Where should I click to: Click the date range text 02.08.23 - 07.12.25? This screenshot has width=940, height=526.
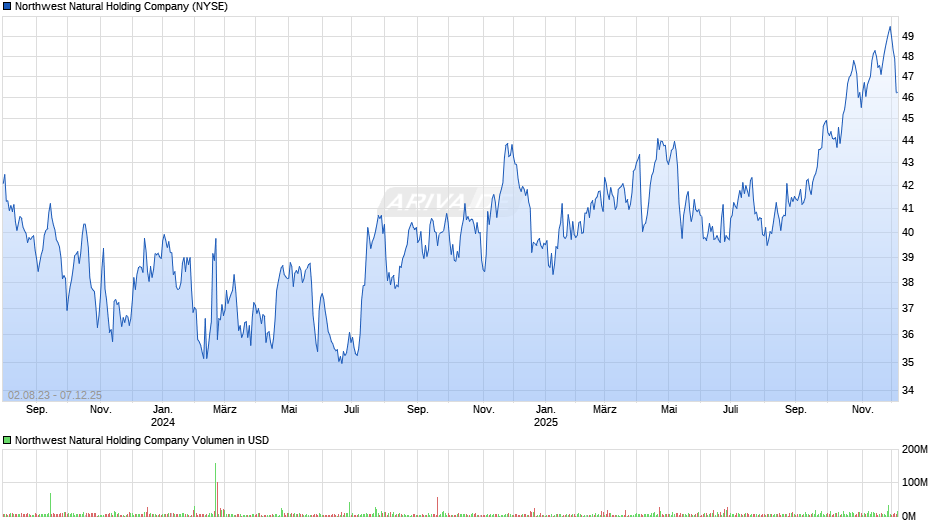(x=55, y=395)
